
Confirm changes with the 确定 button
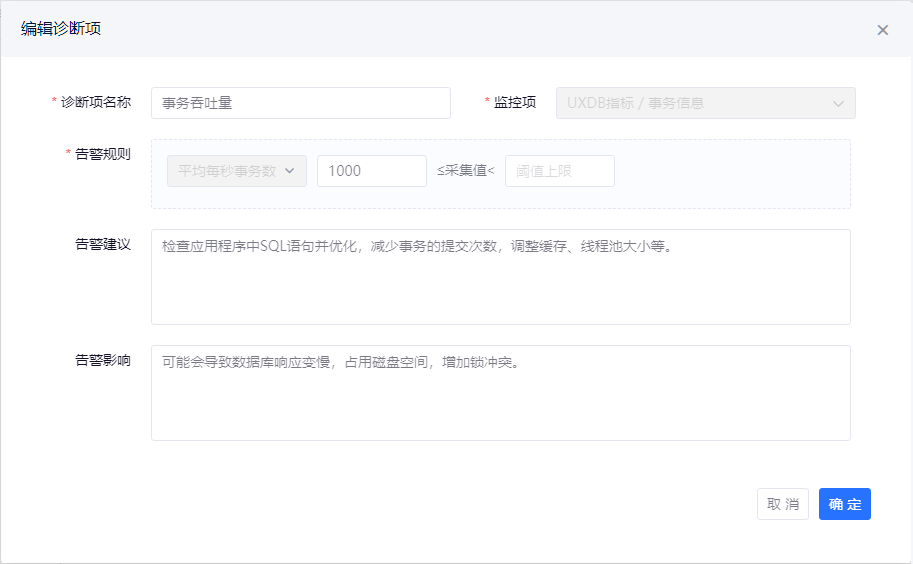844,504
